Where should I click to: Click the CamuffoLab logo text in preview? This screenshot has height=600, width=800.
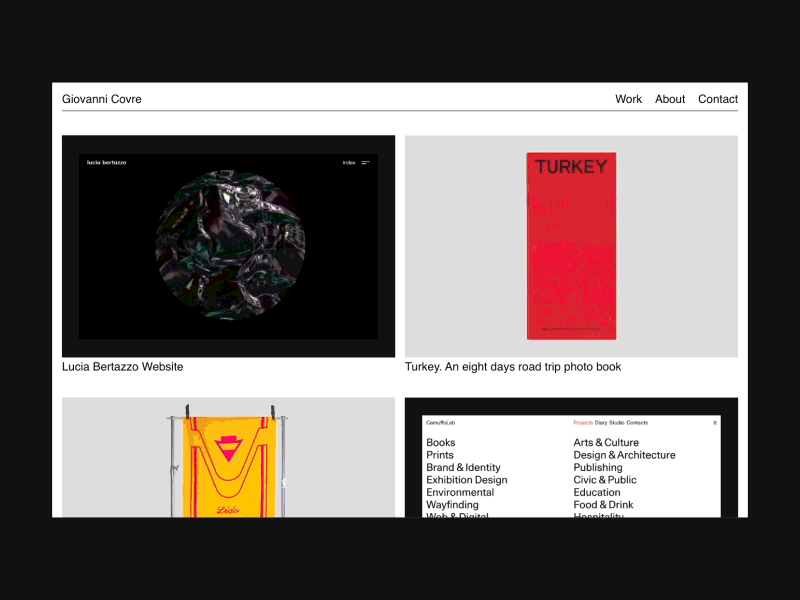pyautogui.click(x=440, y=422)
